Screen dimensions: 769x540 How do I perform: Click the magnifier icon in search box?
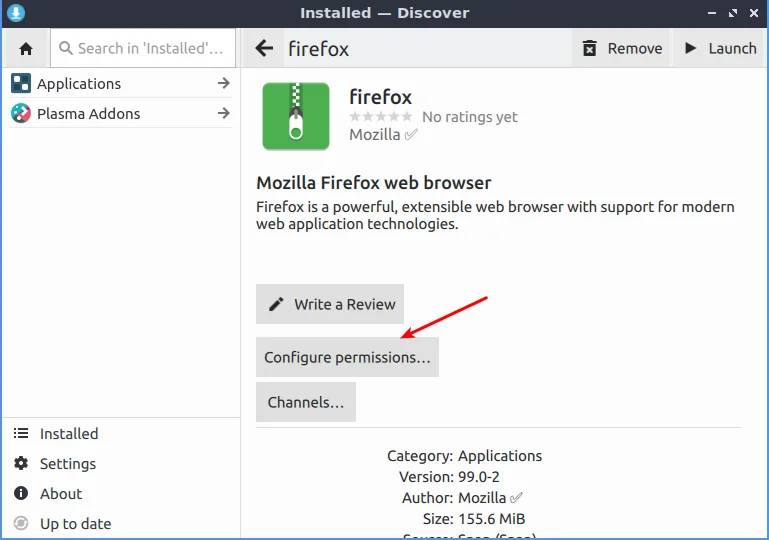(x=66, y=48)
